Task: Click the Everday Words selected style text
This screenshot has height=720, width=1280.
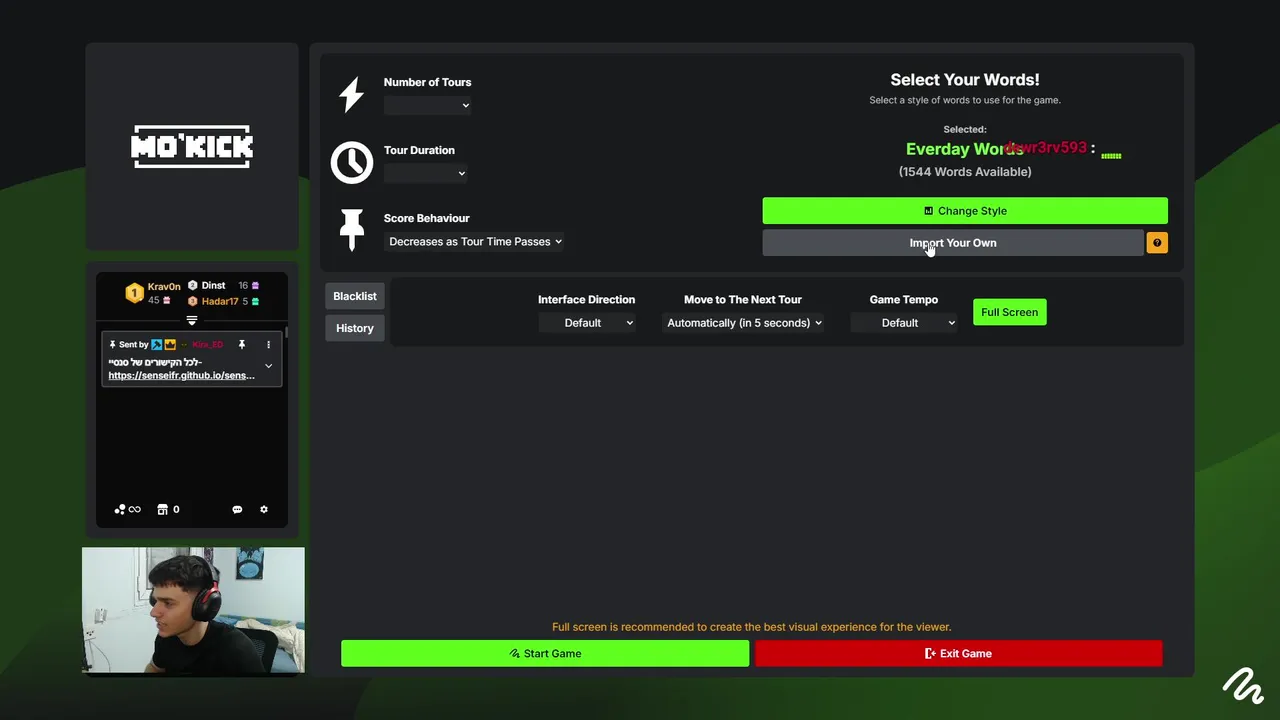Action: coord(965,149)
